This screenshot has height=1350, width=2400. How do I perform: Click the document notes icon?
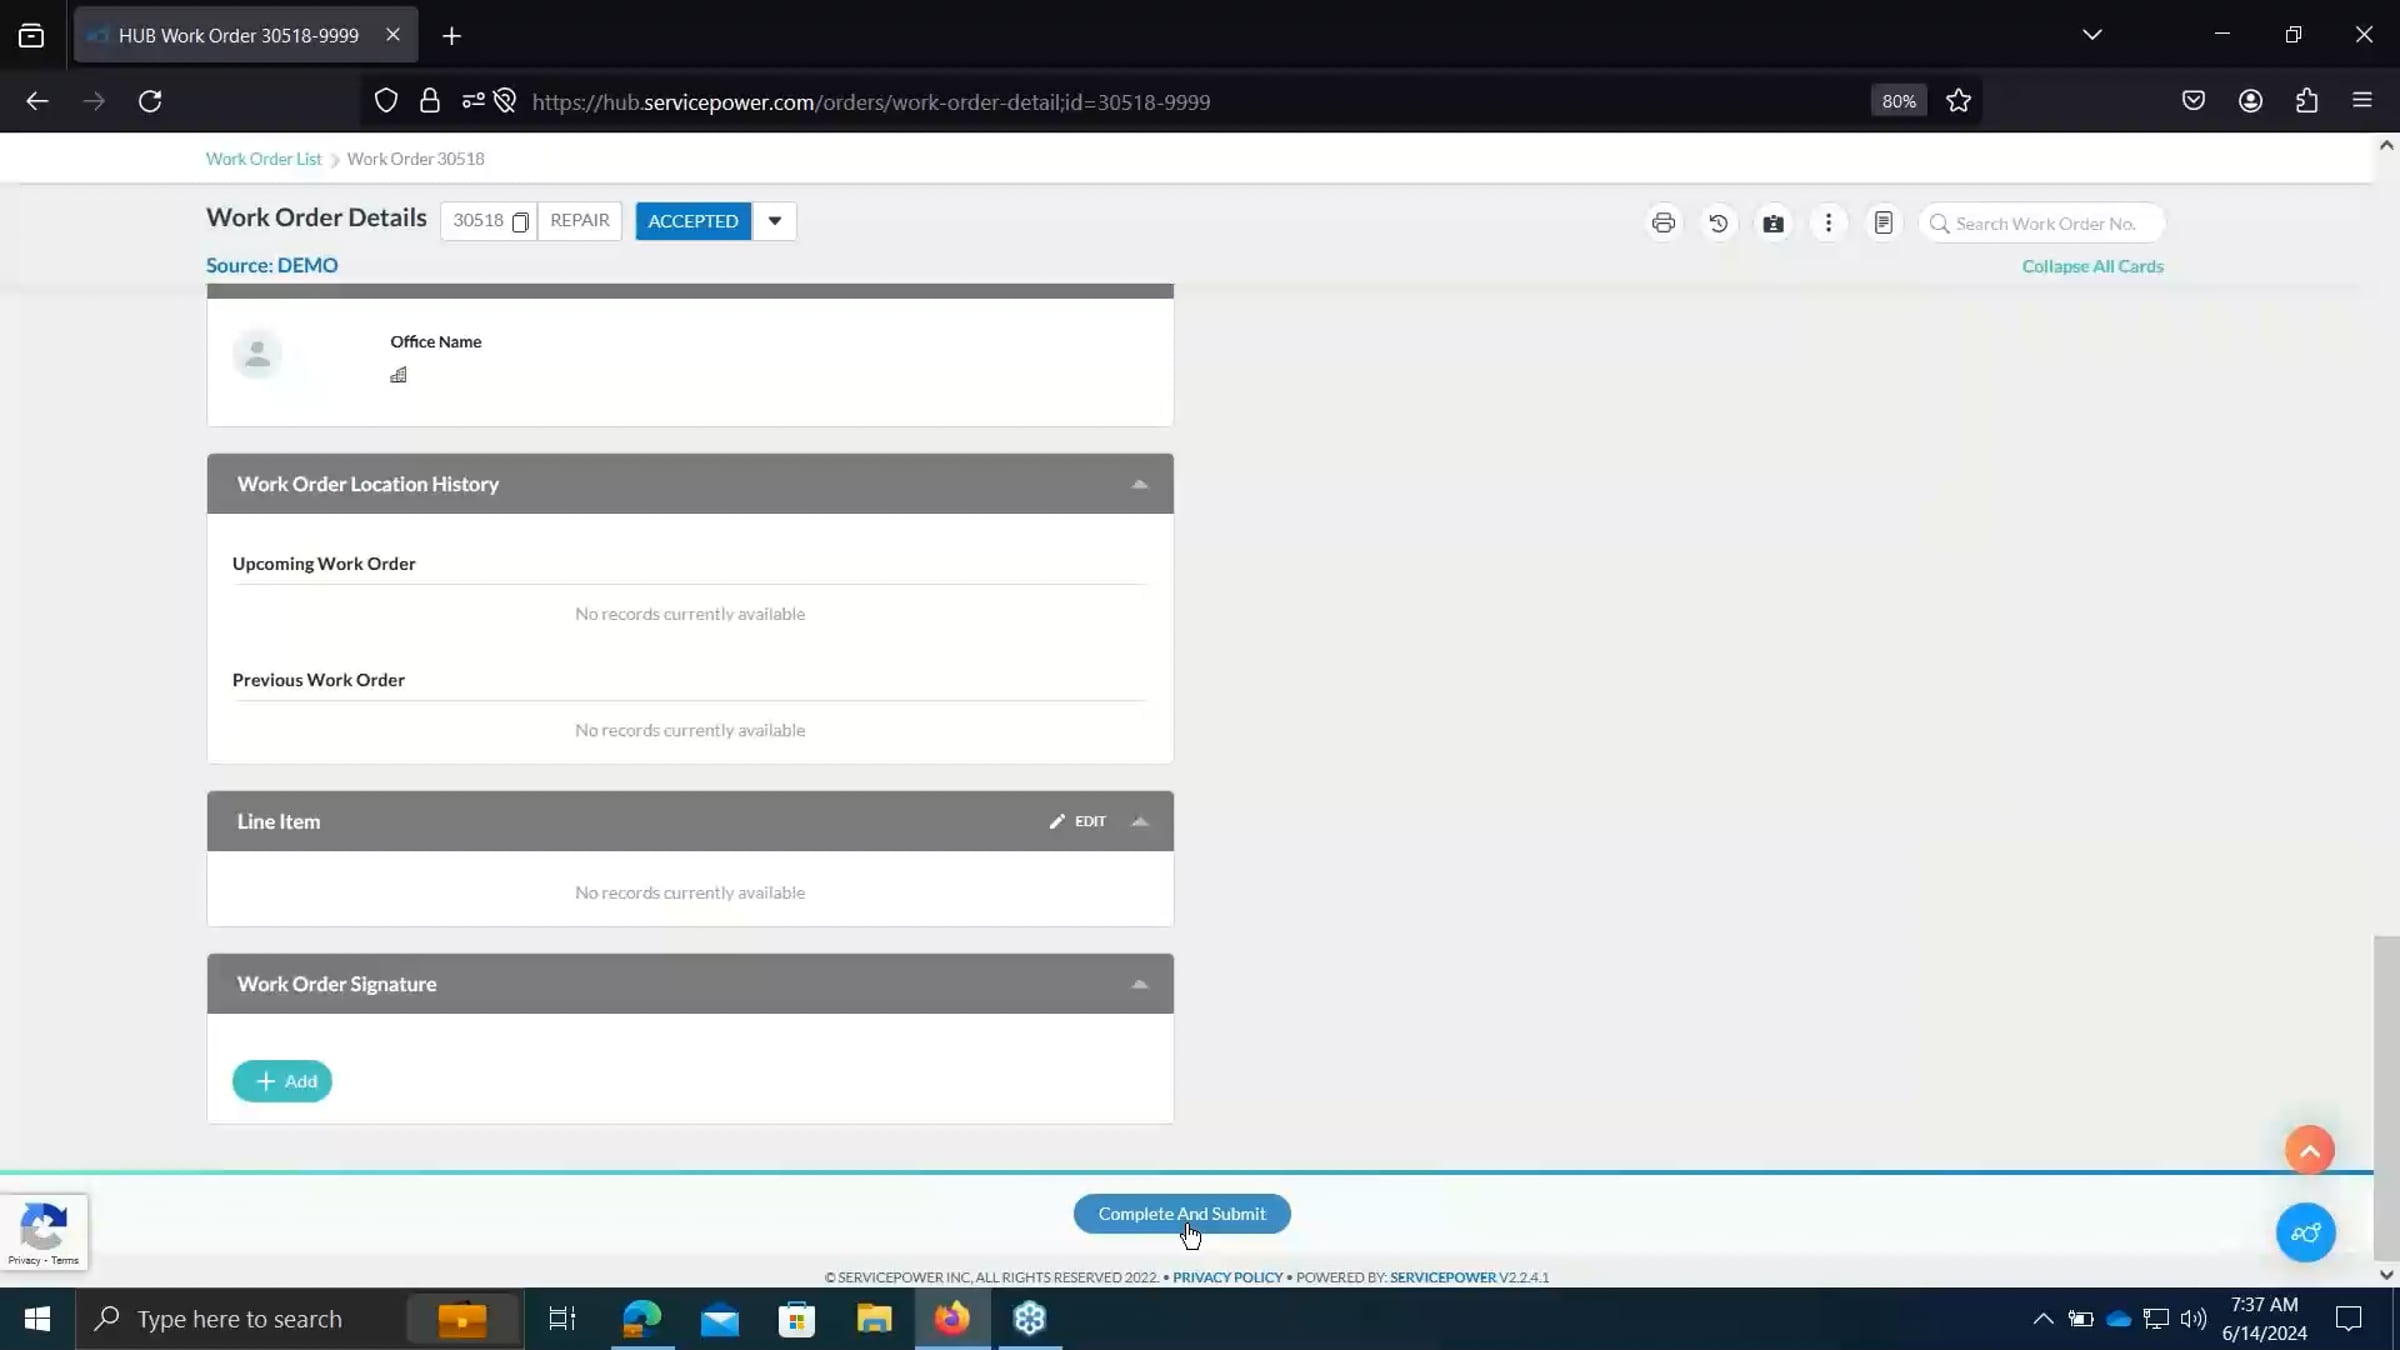point(1883,223)
